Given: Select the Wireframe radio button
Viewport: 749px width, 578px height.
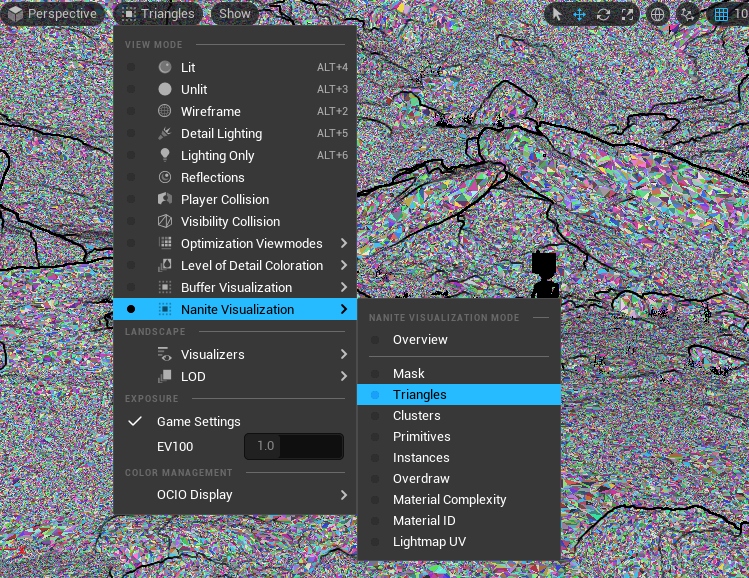Looking at the screenshot, I should click(130, 111).
